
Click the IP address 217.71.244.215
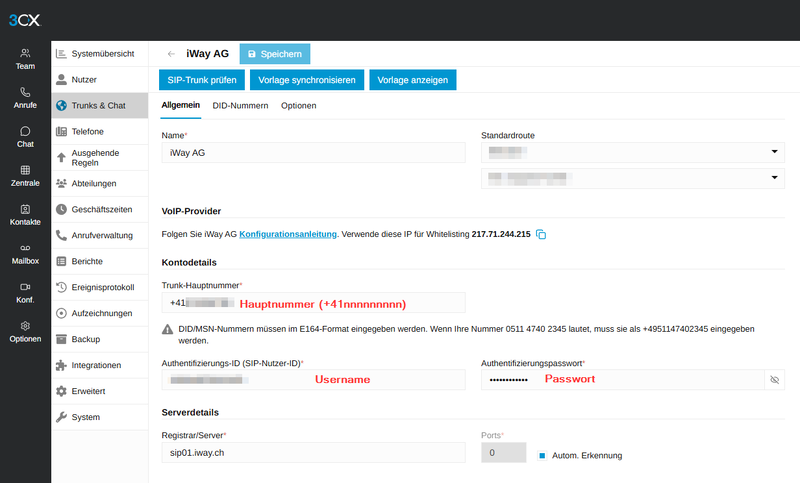coord(501,234)
